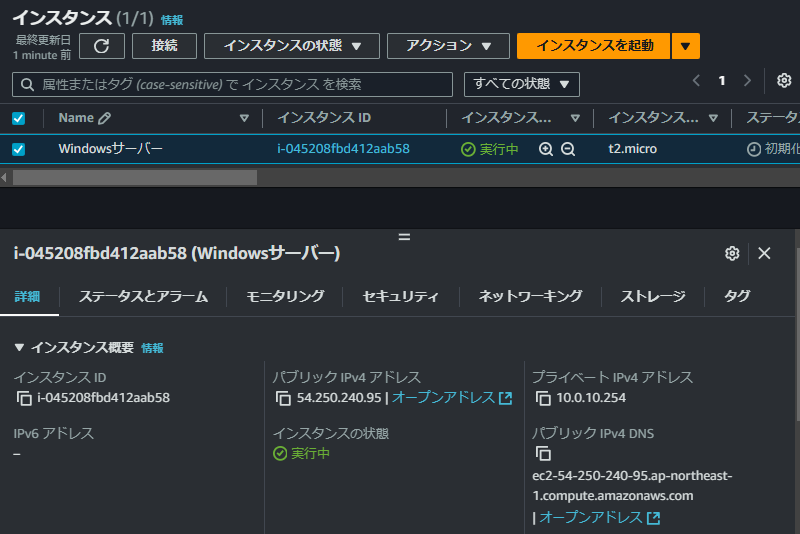The width and height of the screenshot is (800, 534).
Task: Sort by the Name column arrow
Action: tap(244, 118)
